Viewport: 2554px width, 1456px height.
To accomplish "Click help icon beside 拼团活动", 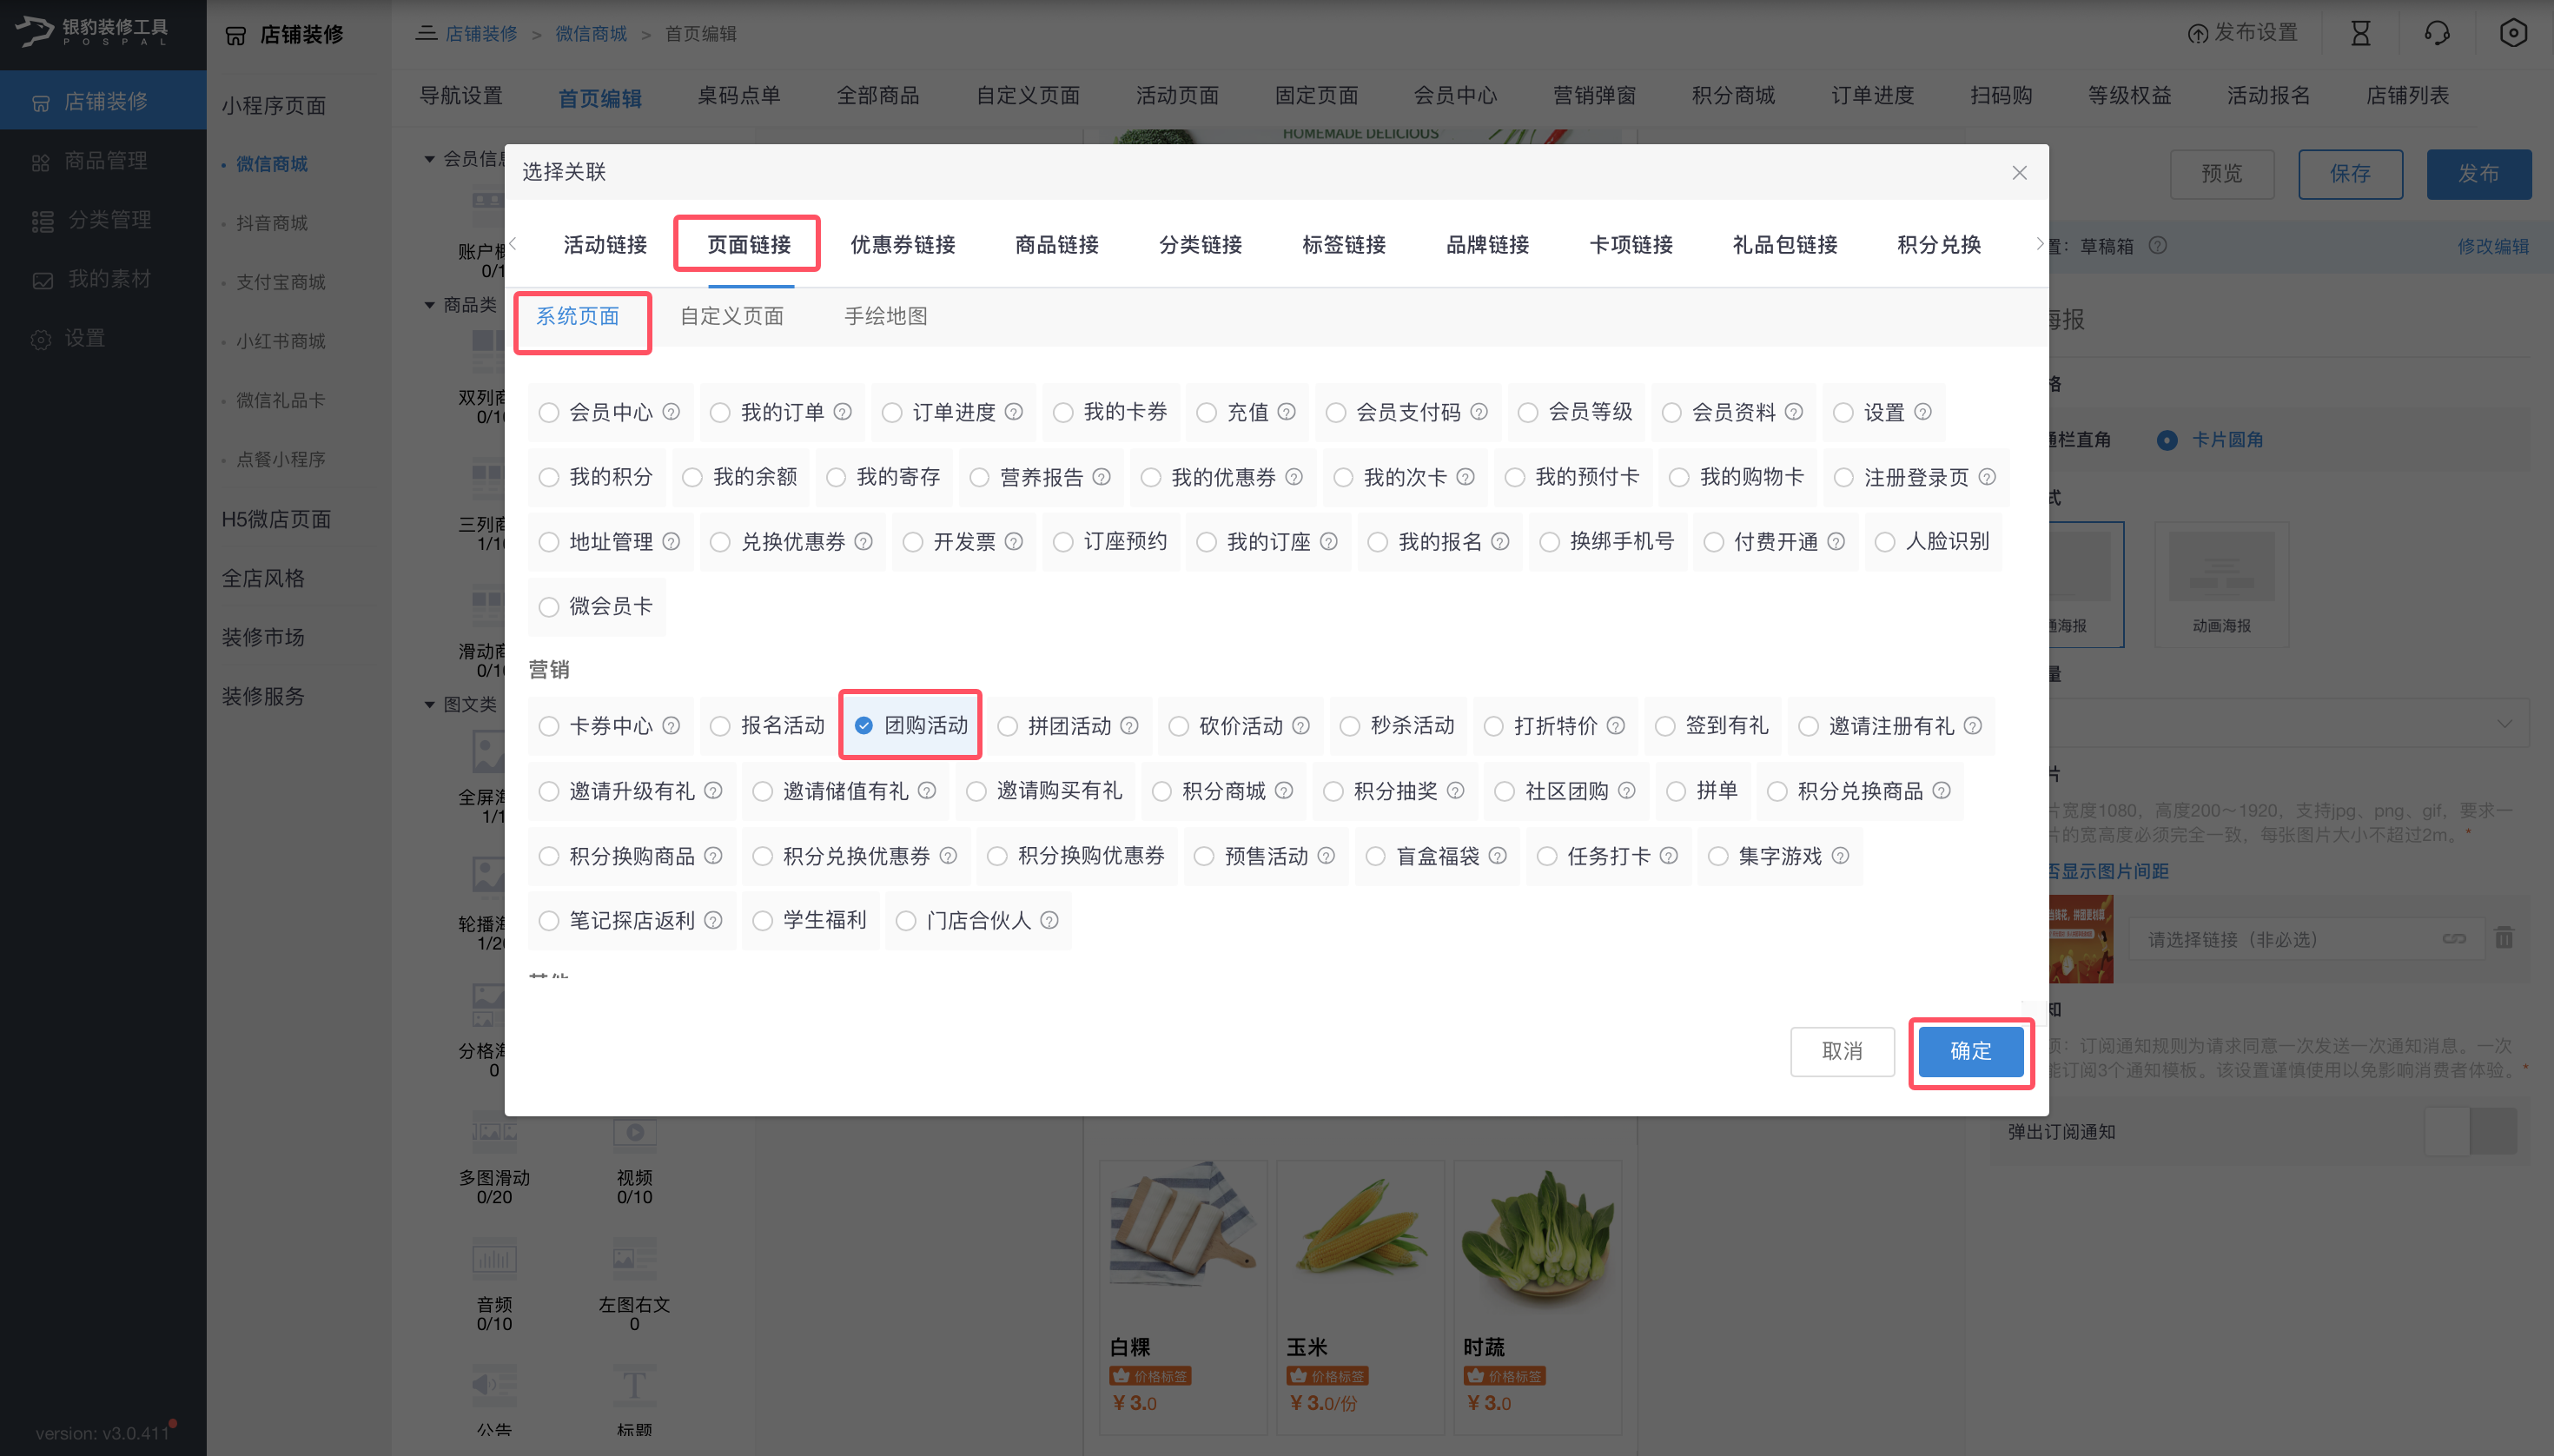I will click(1129, 726).
